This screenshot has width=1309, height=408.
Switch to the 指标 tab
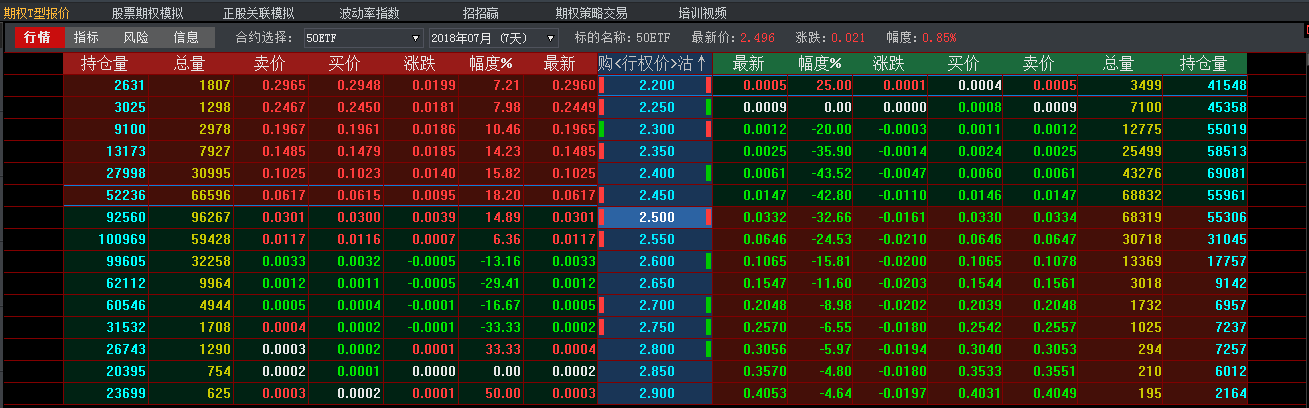pyautogui.click(x=86, y=37)
